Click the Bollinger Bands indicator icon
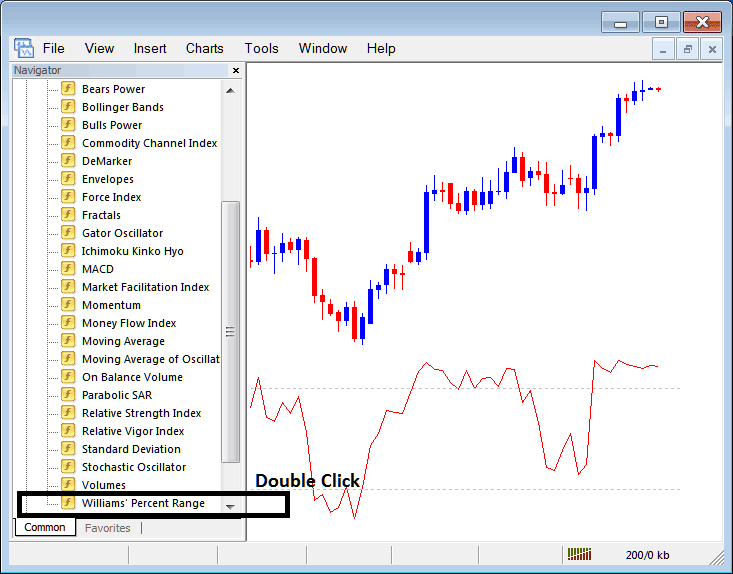 (x=68, y=107)
